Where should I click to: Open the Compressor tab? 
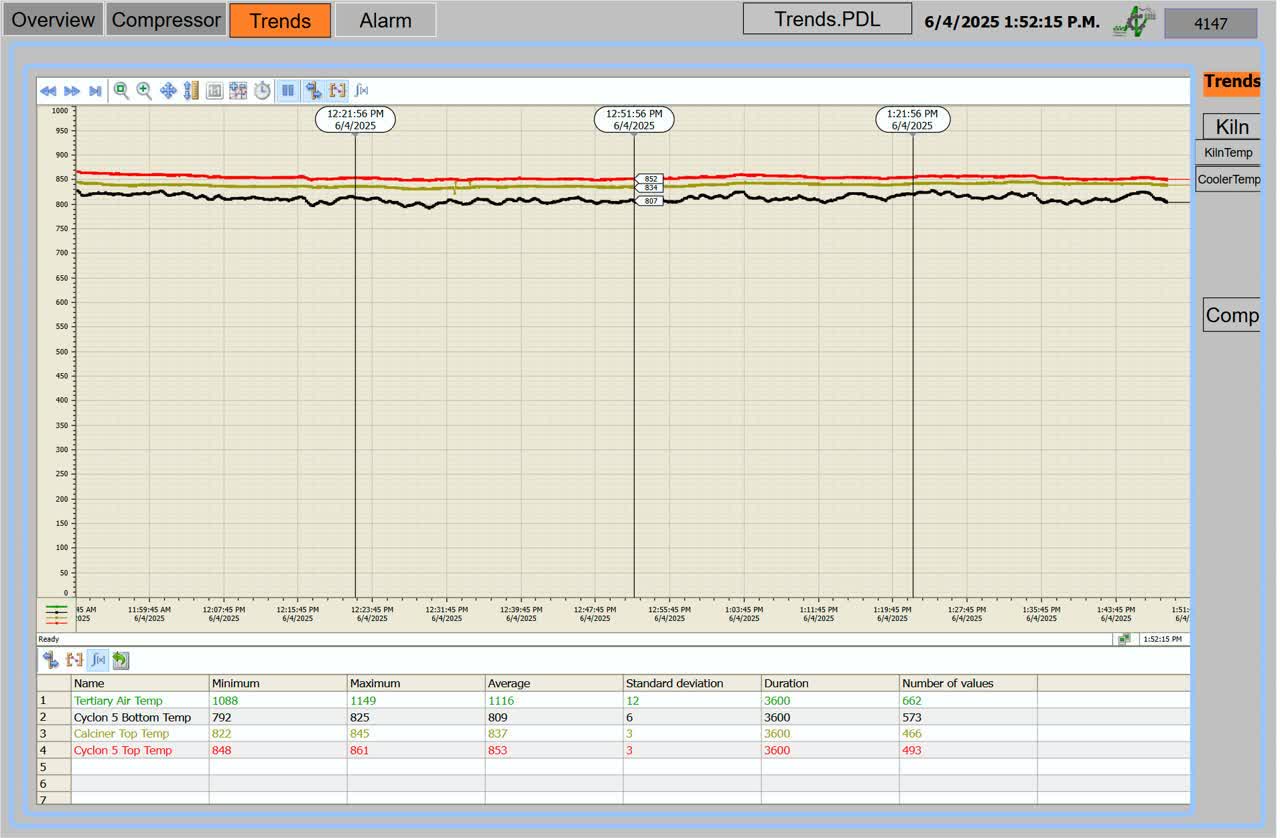pos(166,20)
